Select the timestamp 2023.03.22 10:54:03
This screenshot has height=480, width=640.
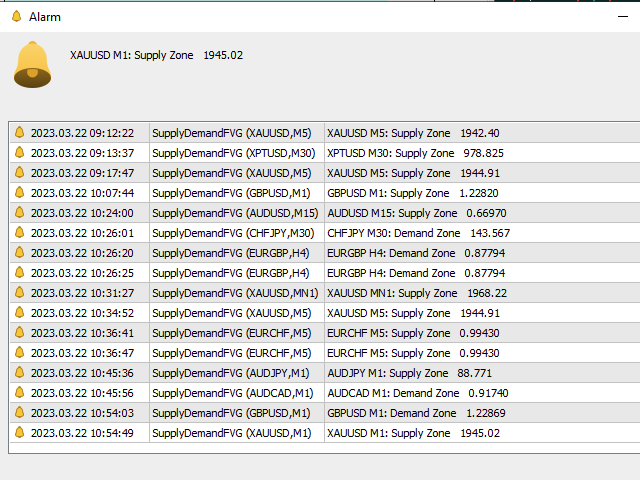click(x=82, y=413)
